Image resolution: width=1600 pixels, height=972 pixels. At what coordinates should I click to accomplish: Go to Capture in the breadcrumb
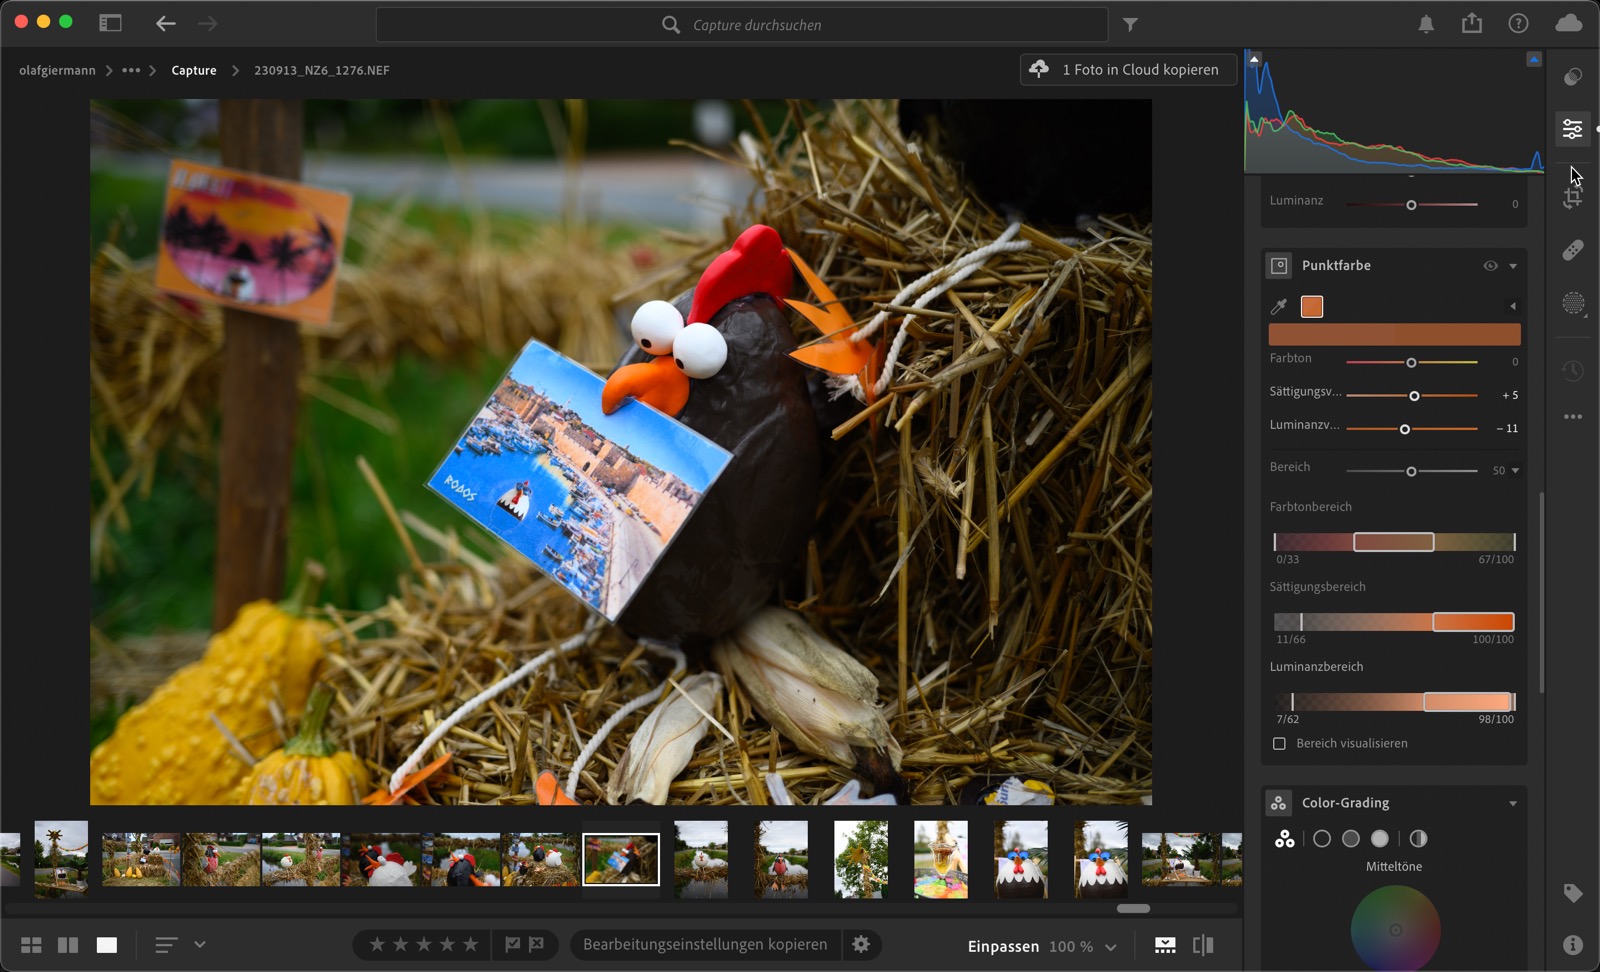194,71
